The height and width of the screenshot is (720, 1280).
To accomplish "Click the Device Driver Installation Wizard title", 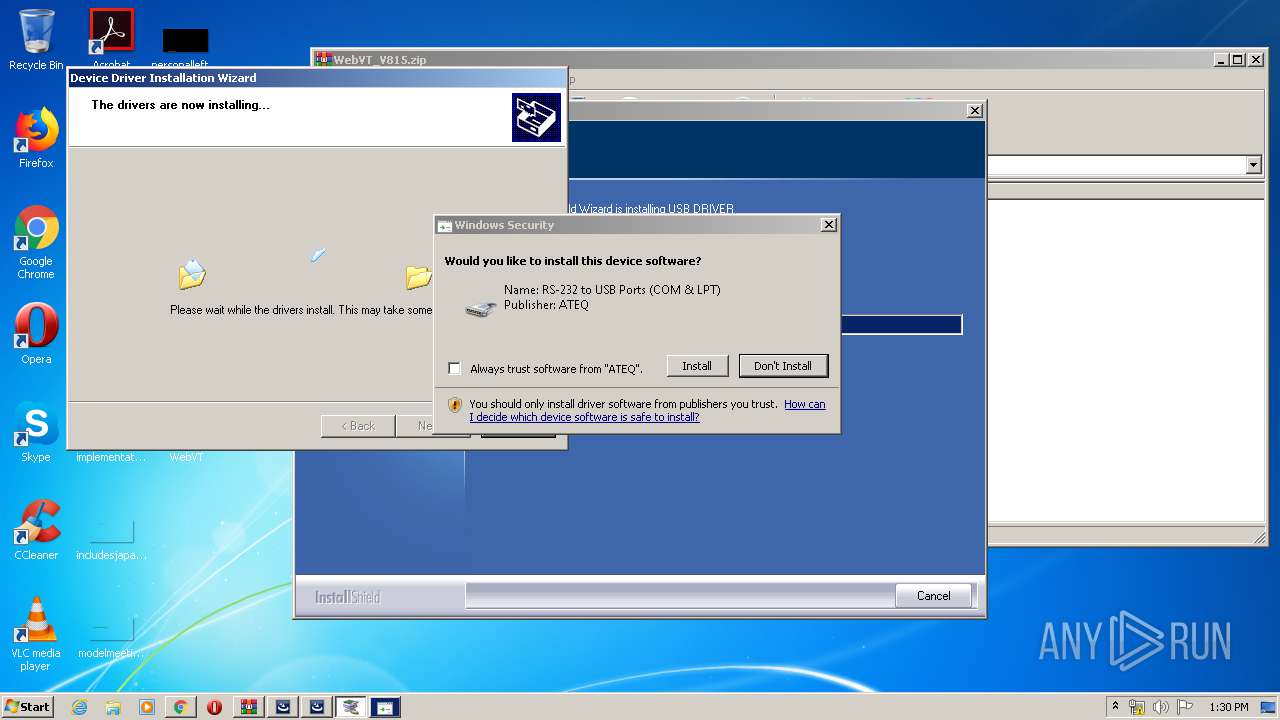I will (x=163, y=78).
